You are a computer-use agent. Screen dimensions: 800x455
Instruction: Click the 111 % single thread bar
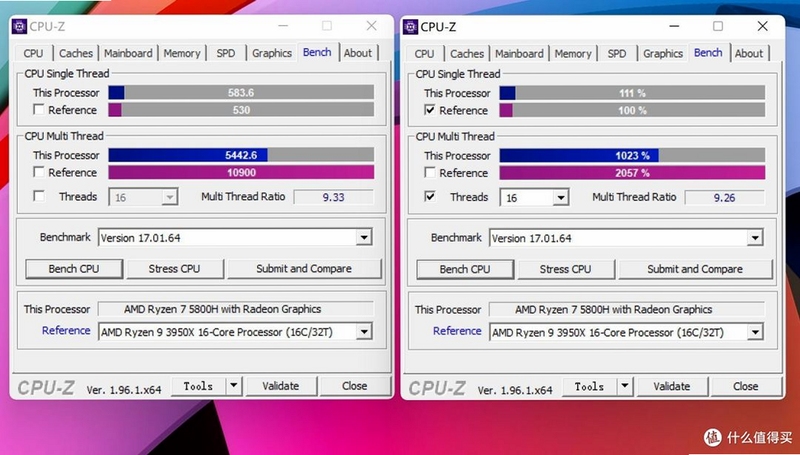coord(632,93)
